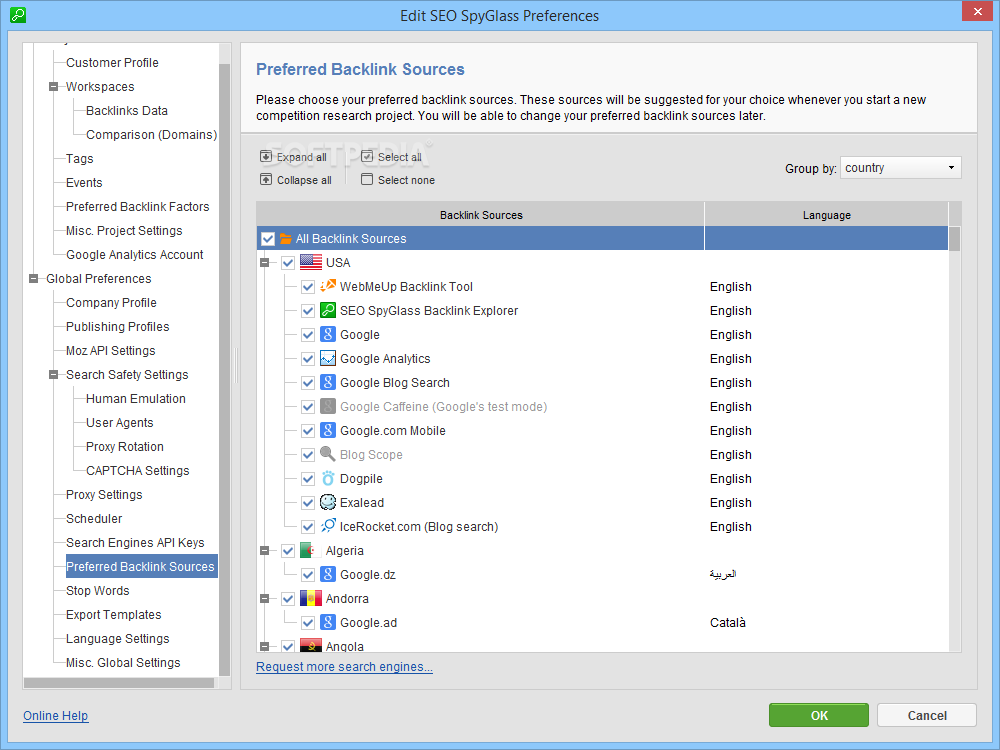Click the left tree vertical scrollbar
Viewport: 1000px width, 750px height.
click(x=224, y=370)
